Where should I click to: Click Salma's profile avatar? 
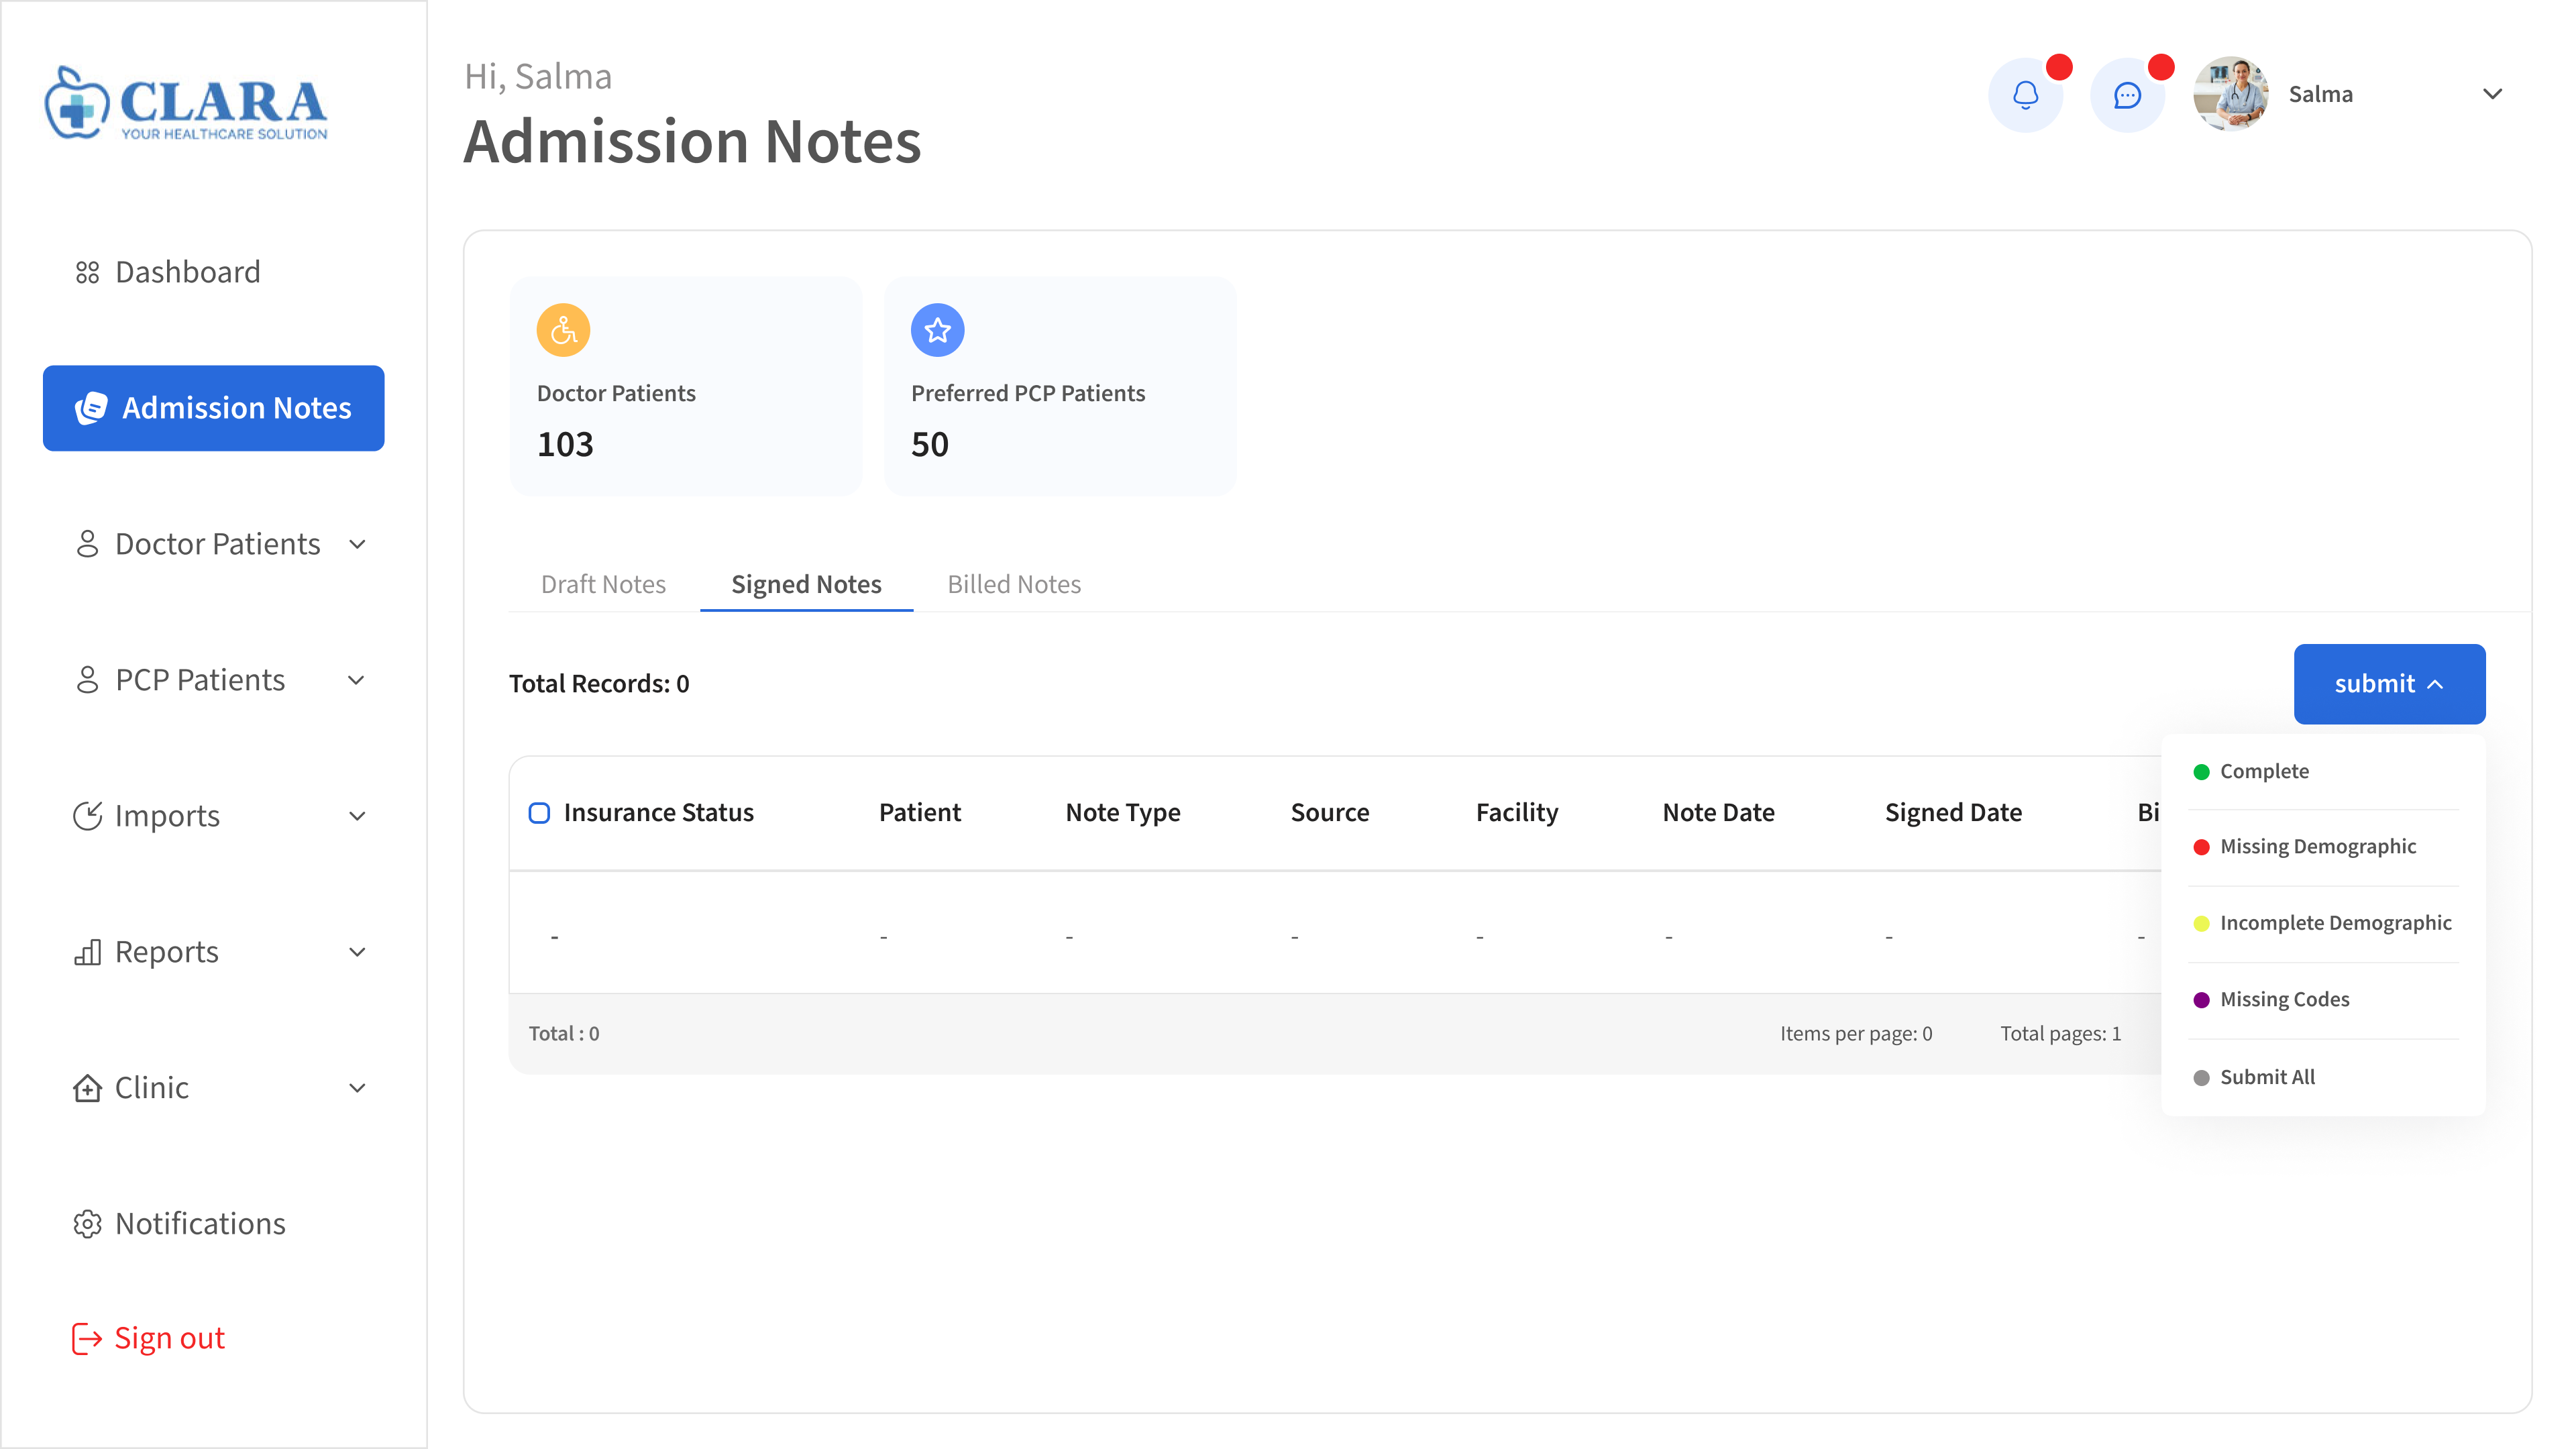point(2230,94)
